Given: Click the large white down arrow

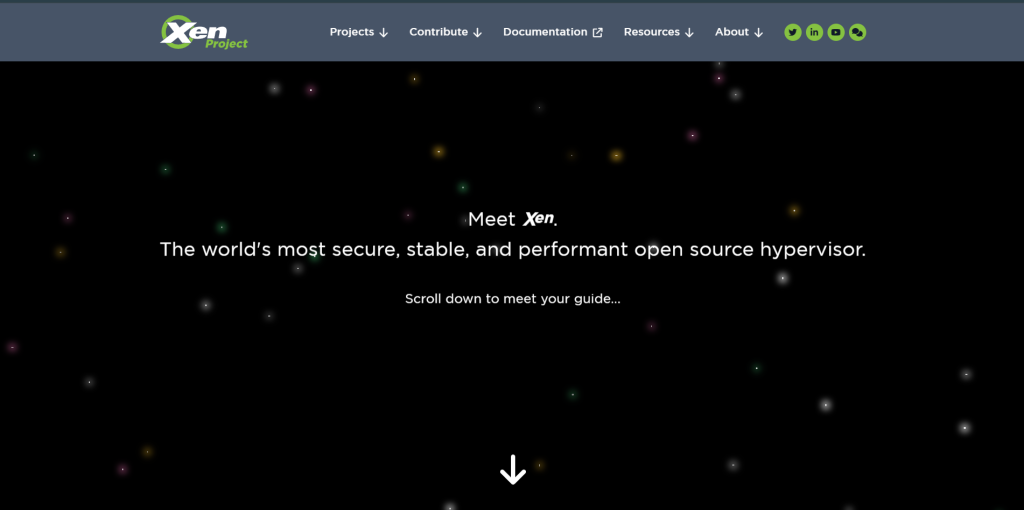Looking at the screenshot, I should [513, 470].
